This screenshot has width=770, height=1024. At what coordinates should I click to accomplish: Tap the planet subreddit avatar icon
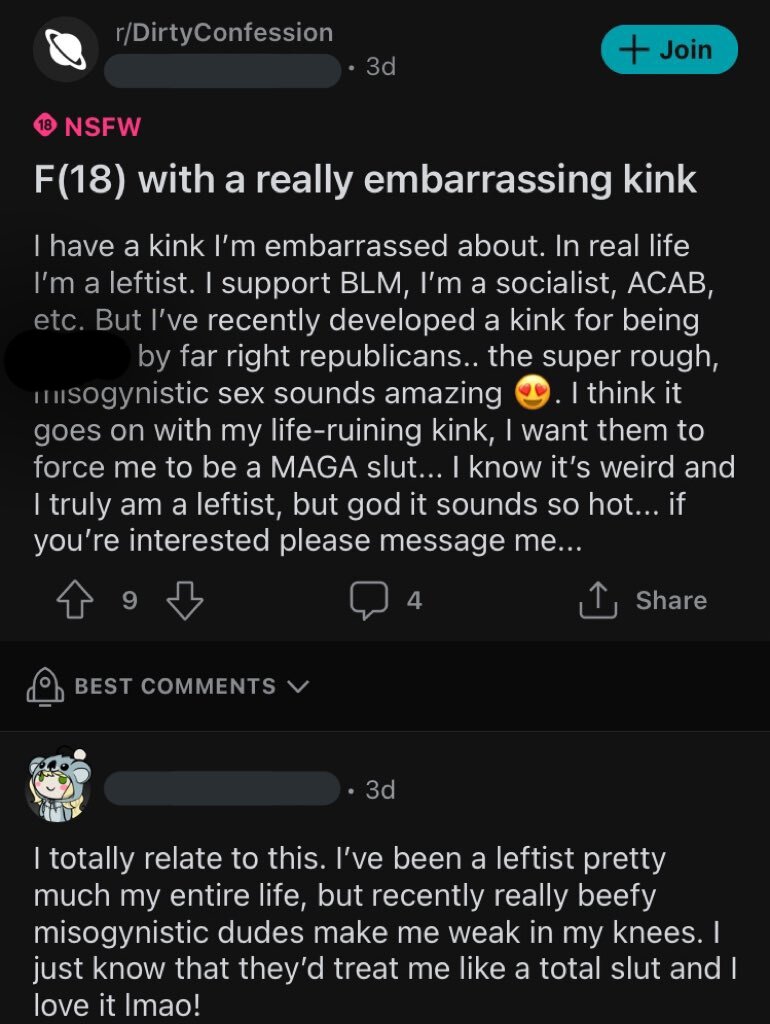pyautogui.click(x=66, y=49)
